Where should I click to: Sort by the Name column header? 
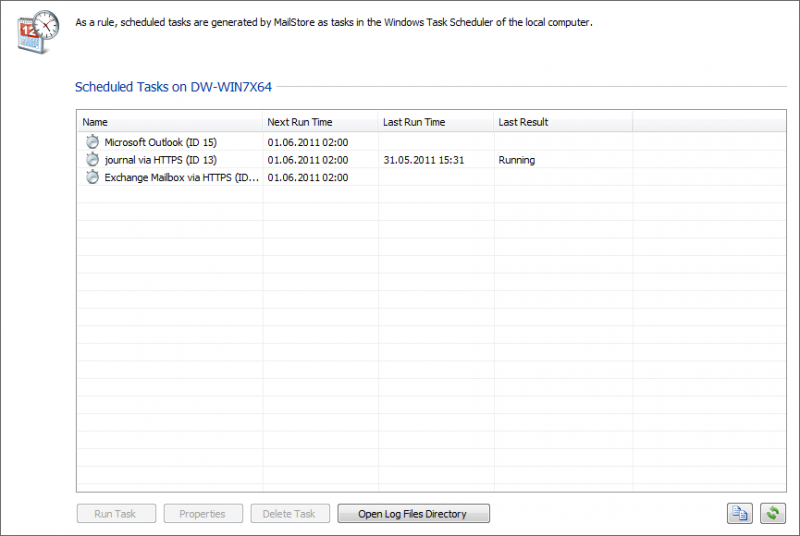click(x=170, y=122)
